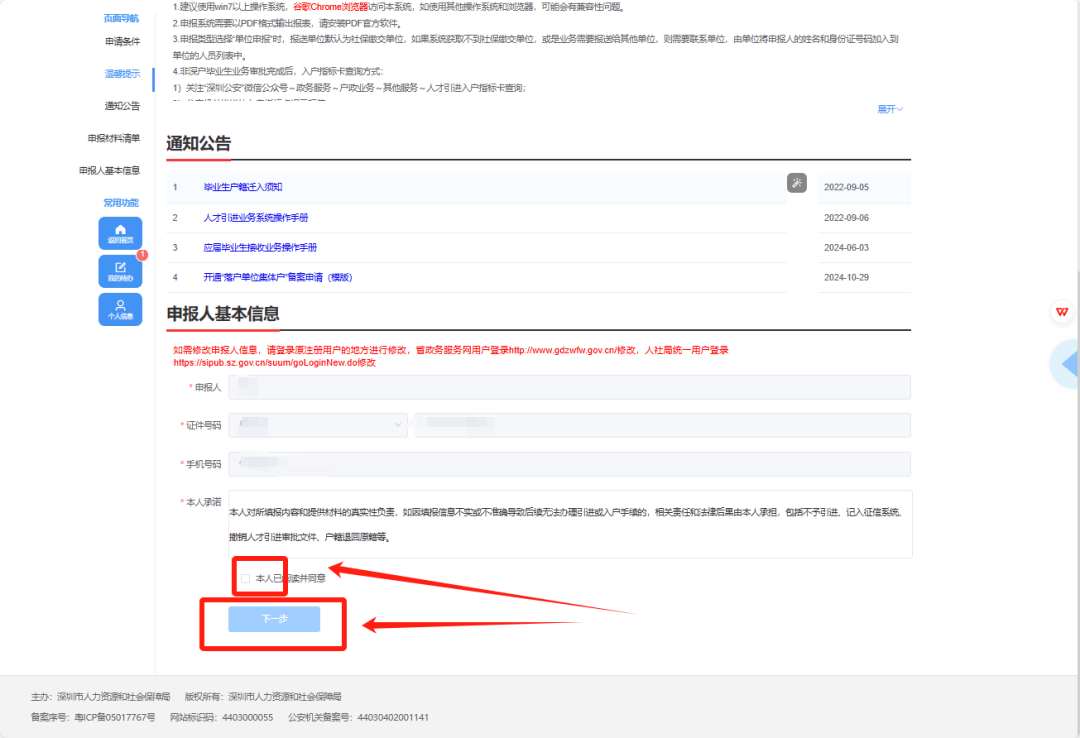Jump to 通知公告 in side navigation
Screen dimensions: 1080x738
pyautogui.click(x=122, y=105)
